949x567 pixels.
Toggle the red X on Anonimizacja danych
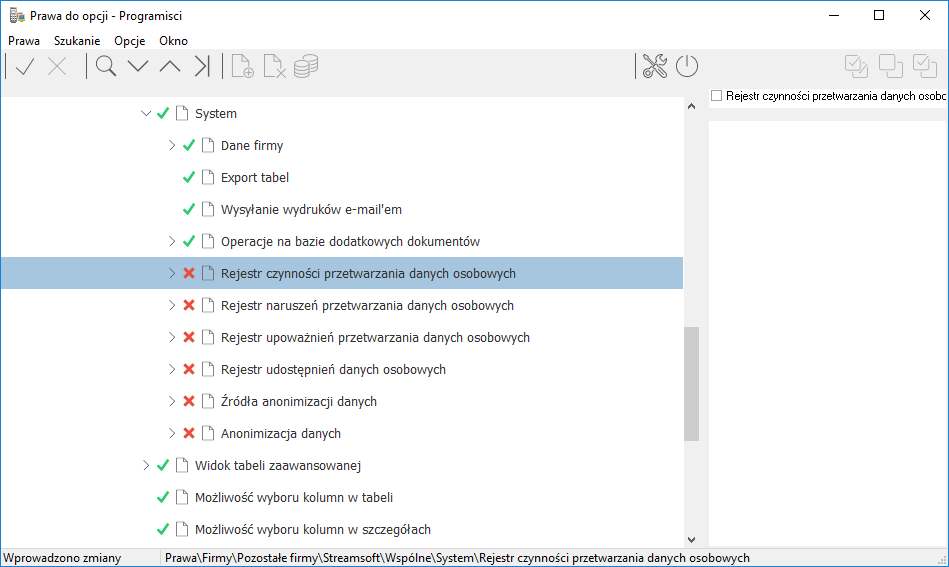(x=189, y=433)
